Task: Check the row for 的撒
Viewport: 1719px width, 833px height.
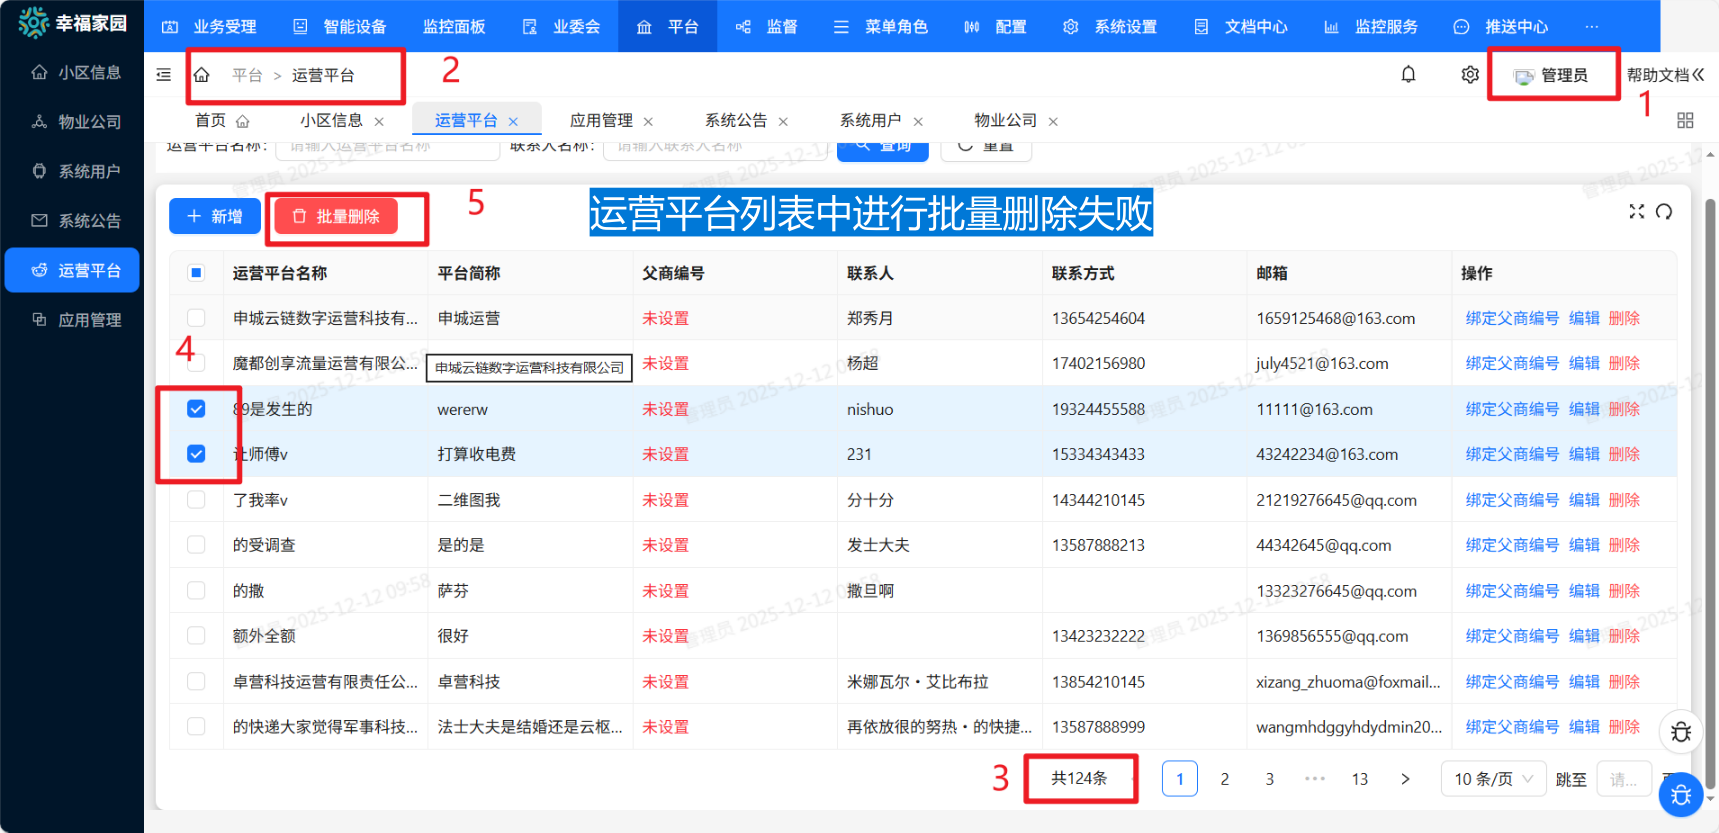Action: click(x=196, y=591)
